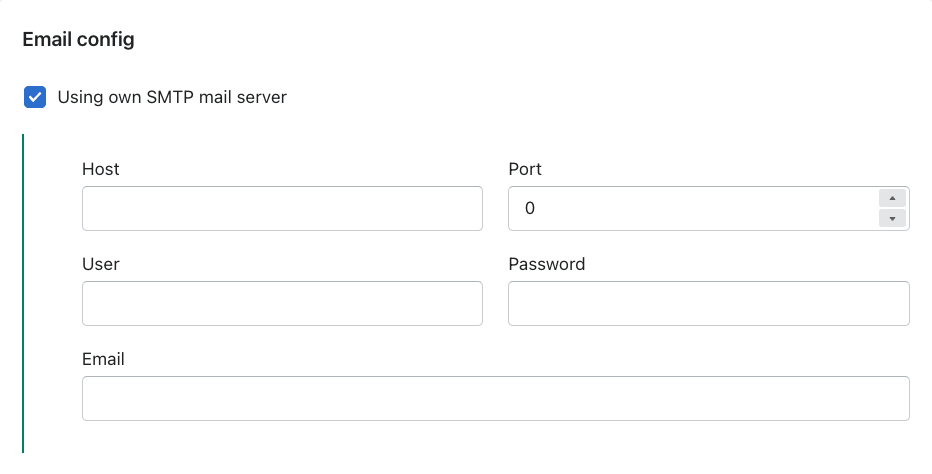Click the User field label
This screenshot has width=932, height=474.
pyautogui.click(x=101, y=264)
